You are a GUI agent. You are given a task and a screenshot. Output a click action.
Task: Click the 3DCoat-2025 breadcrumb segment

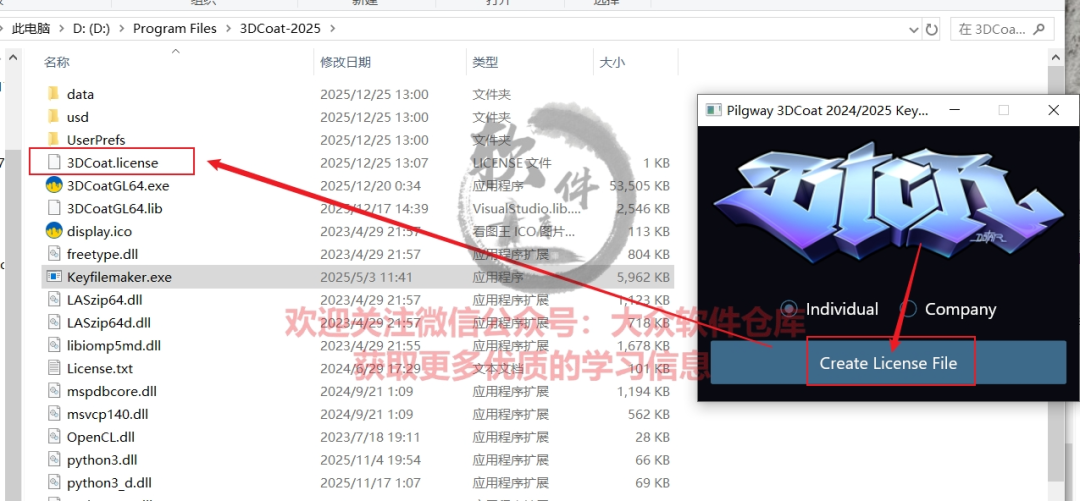(281, 29)
